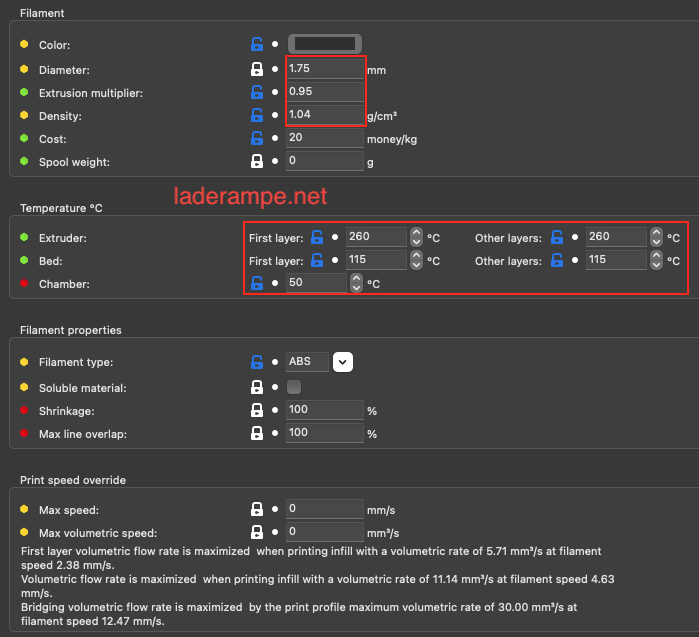Click the Extruder first layer temperature stepper

pos(416,237)
